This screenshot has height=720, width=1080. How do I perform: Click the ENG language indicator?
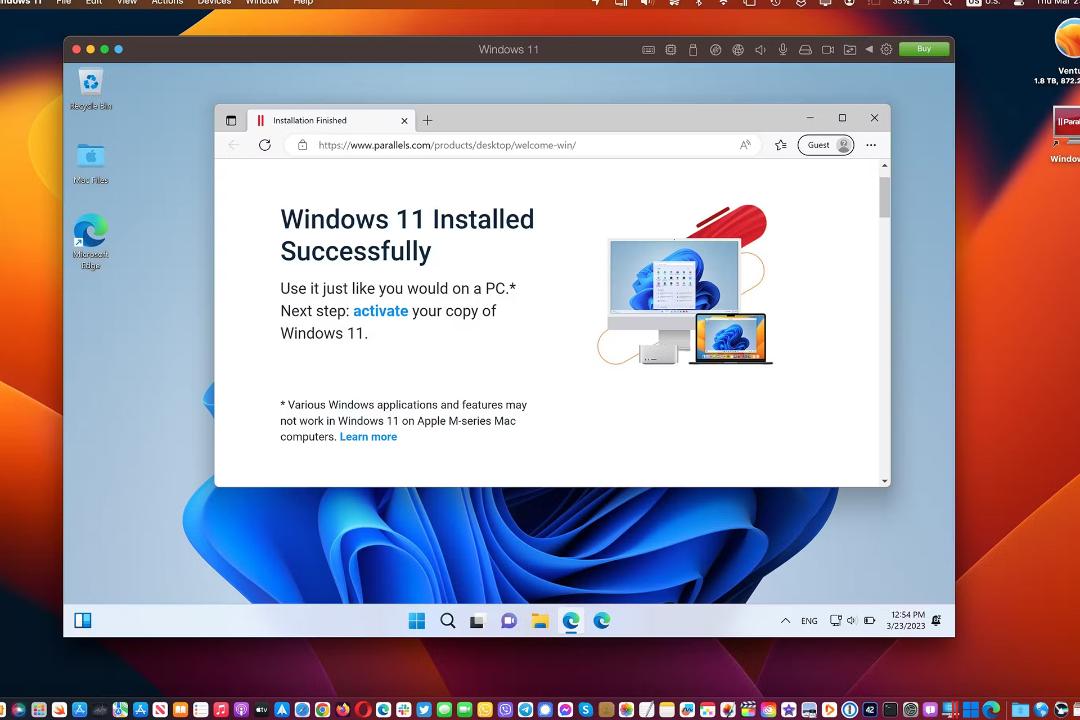pos(809,621)
